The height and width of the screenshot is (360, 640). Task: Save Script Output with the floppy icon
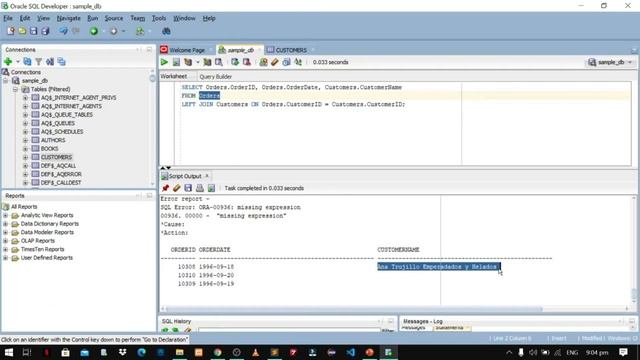tap(188, 188)
